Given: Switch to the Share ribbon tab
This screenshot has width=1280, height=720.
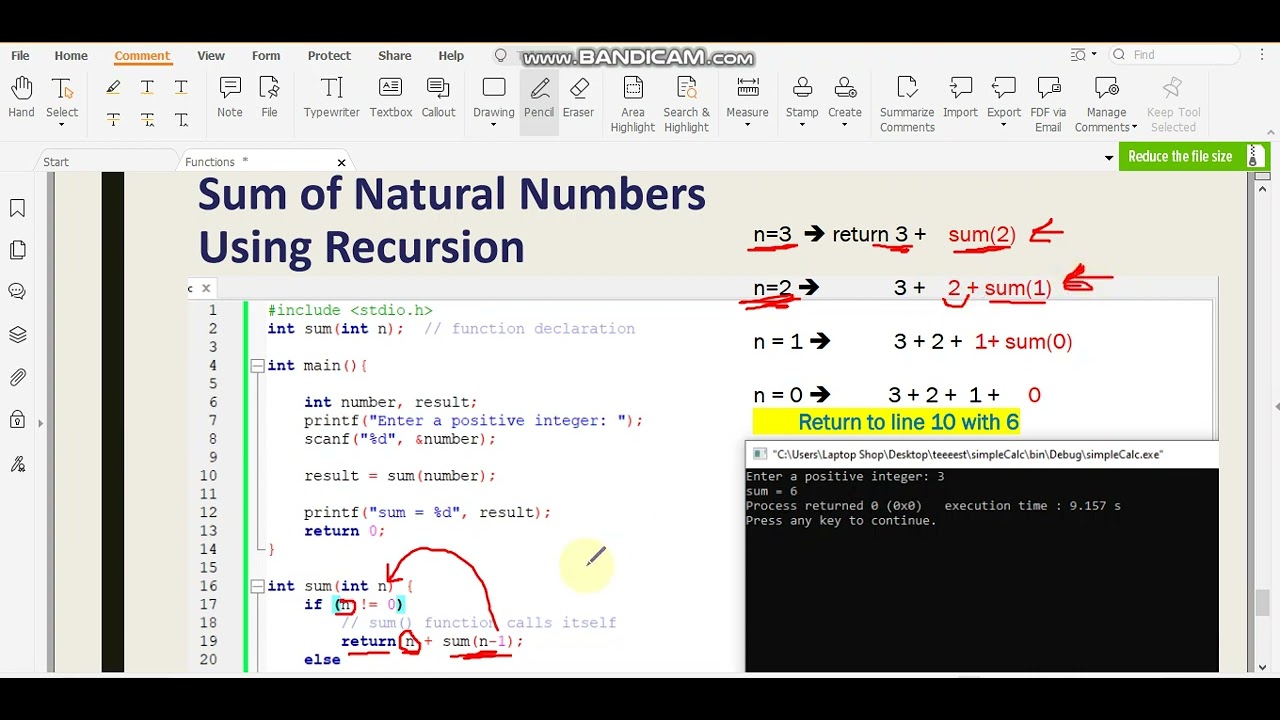Looking at the screenshot, I should pos(395,56).
